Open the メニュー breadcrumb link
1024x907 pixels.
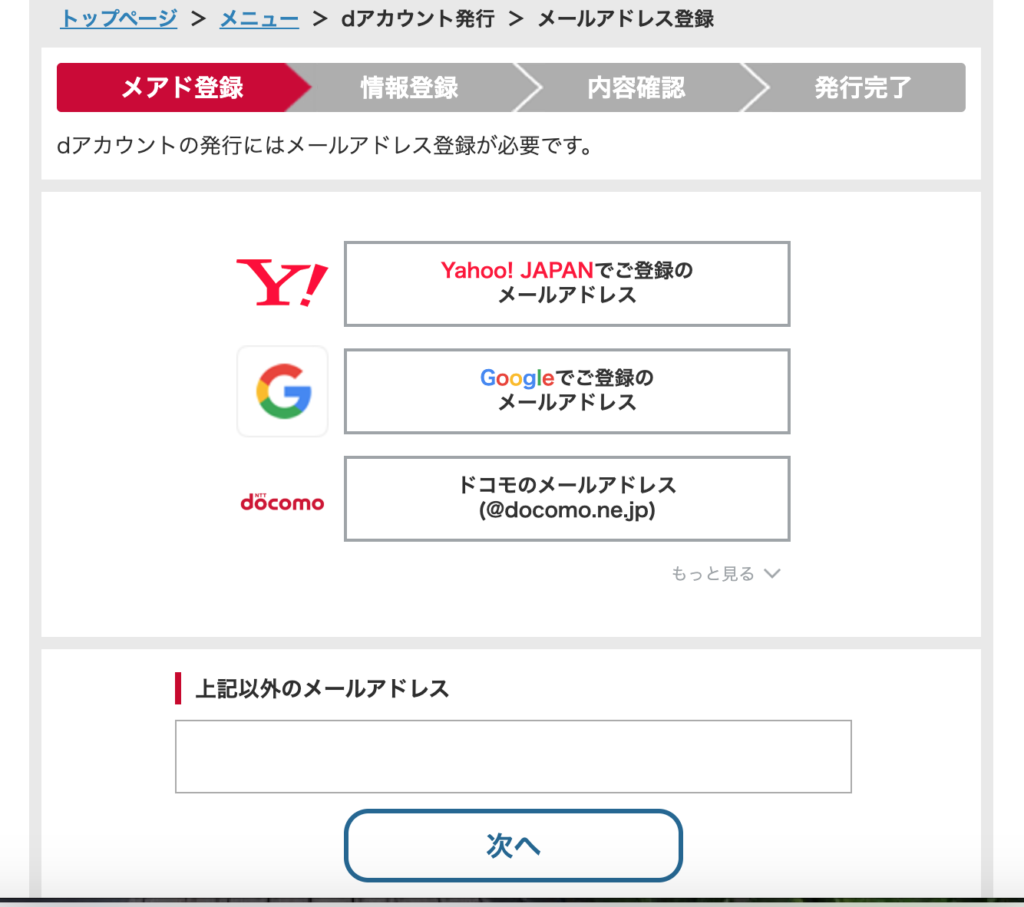pyautogui.click(x=259, y=18)
